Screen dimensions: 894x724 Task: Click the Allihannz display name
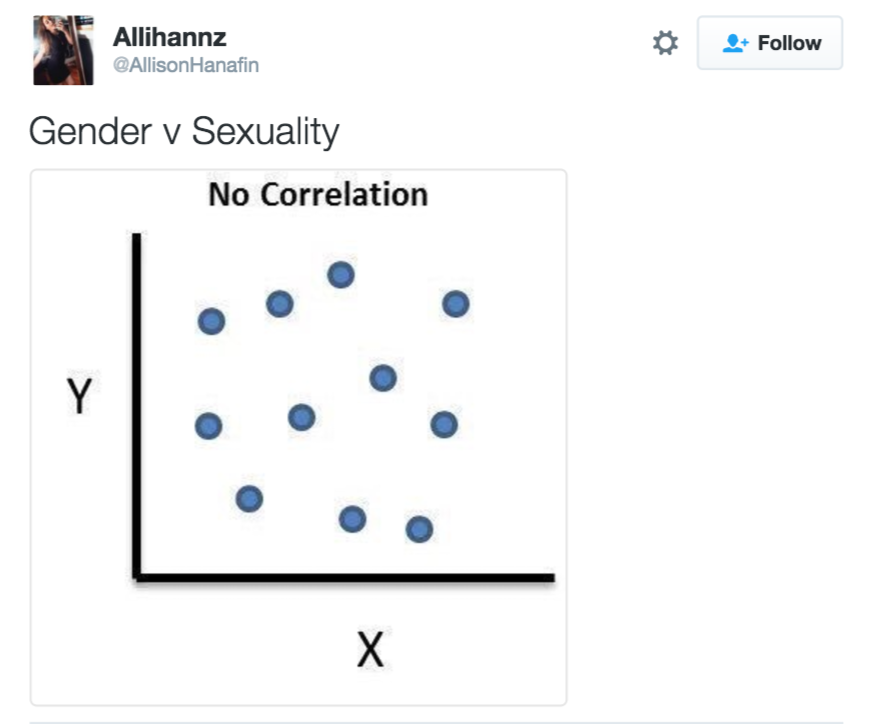(169, 38)
